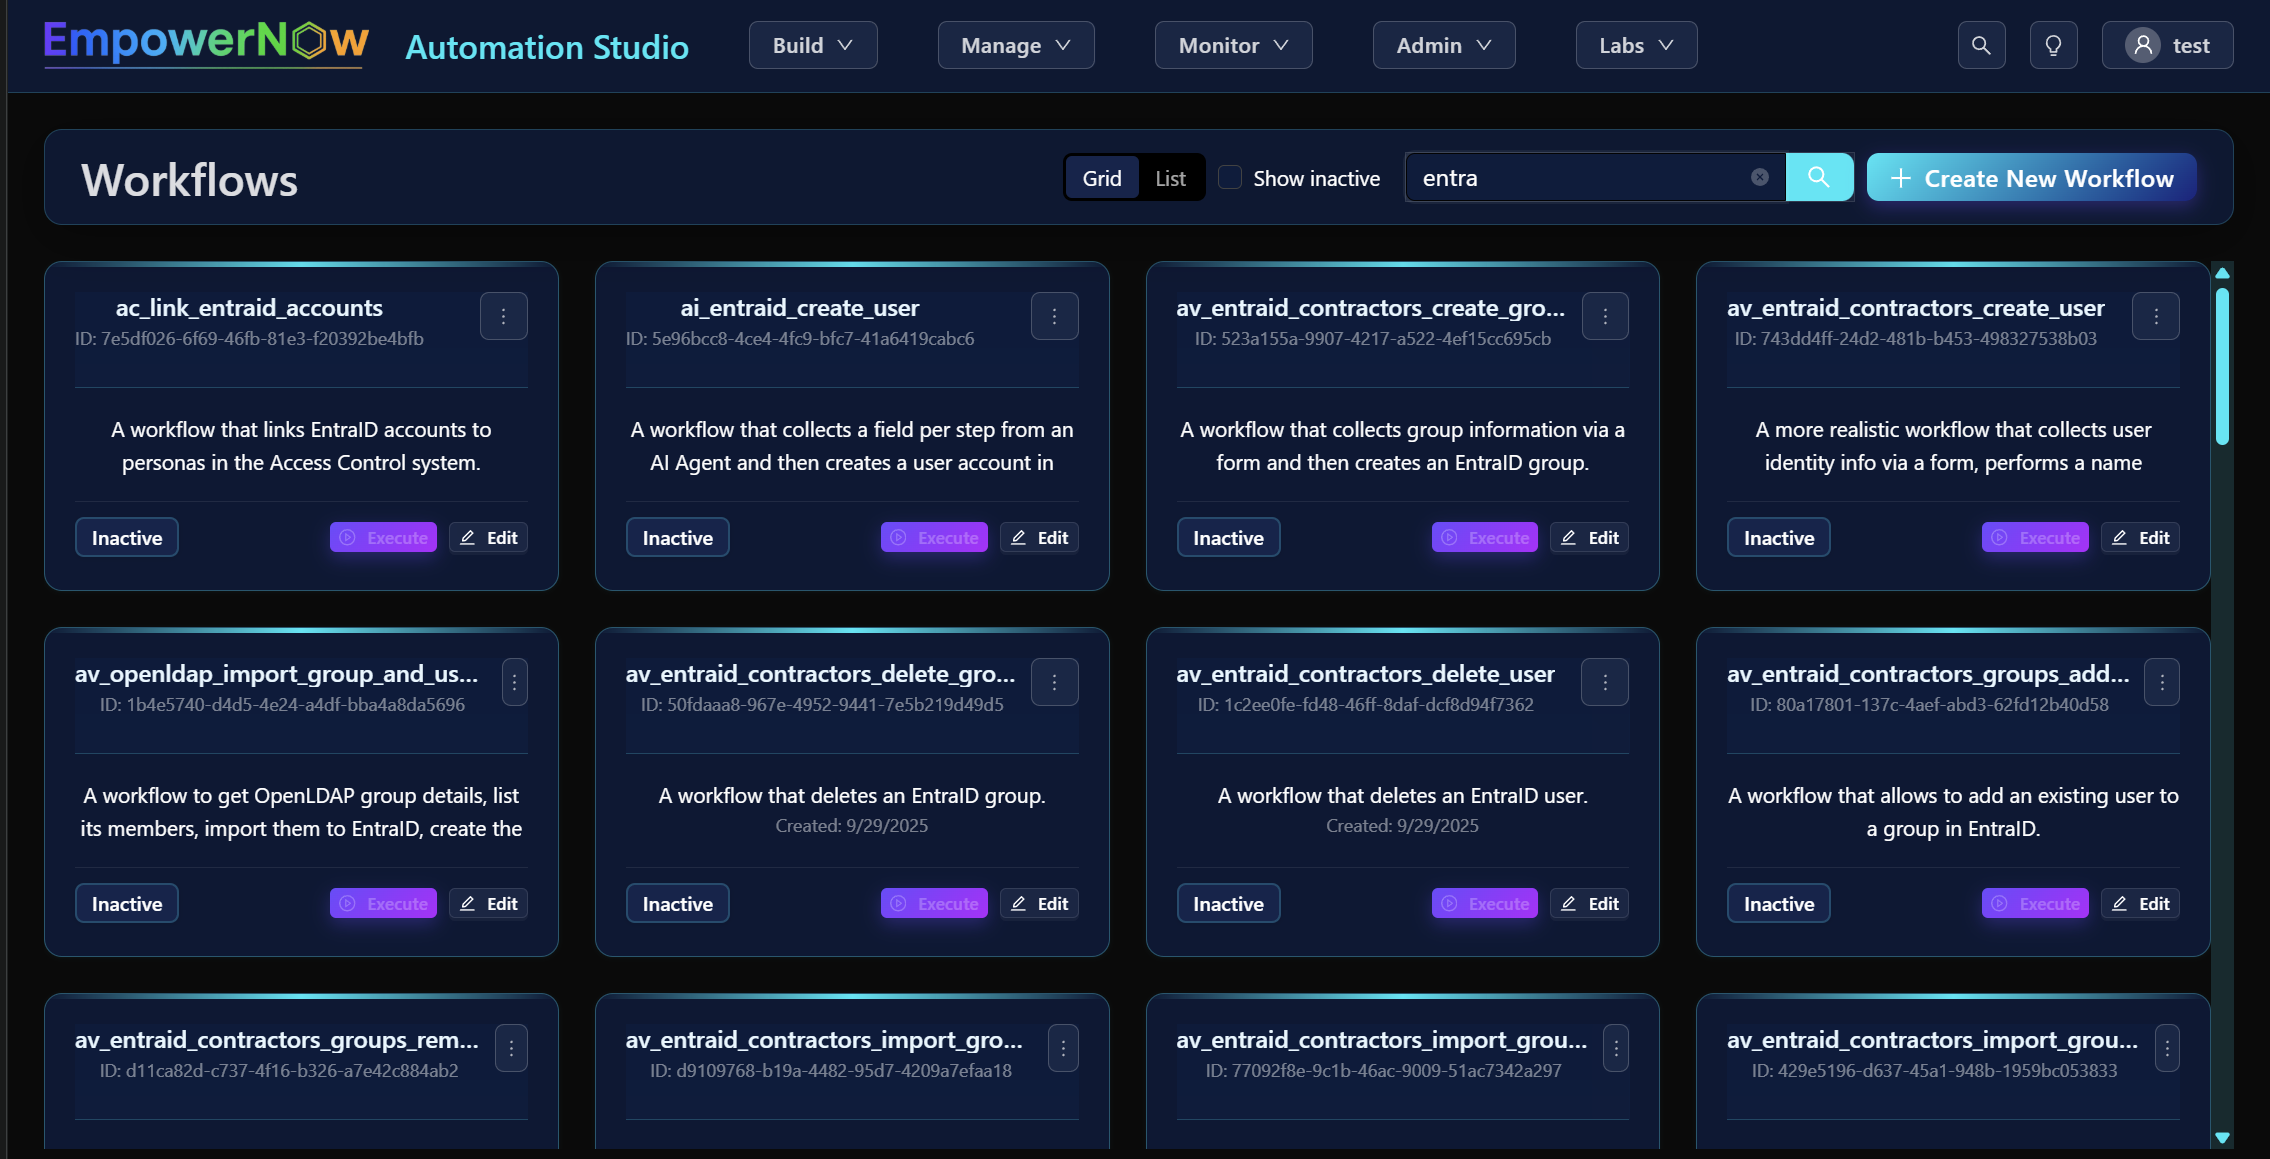Open the Build menu
The width and height of the screenshot is (2270, 1159).
pyautogui.click(x=812, y=45)
